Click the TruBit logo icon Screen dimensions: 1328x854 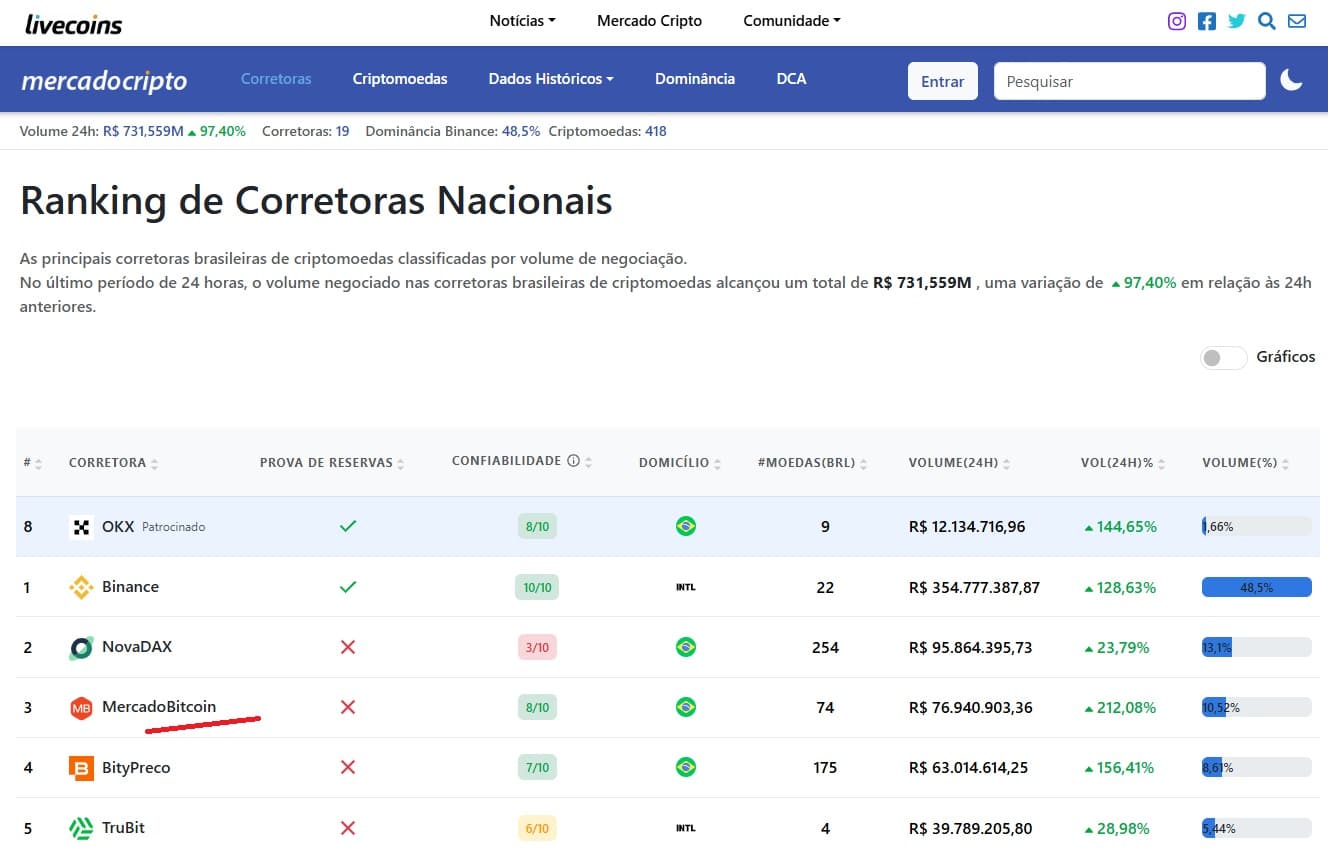(81, 828)
